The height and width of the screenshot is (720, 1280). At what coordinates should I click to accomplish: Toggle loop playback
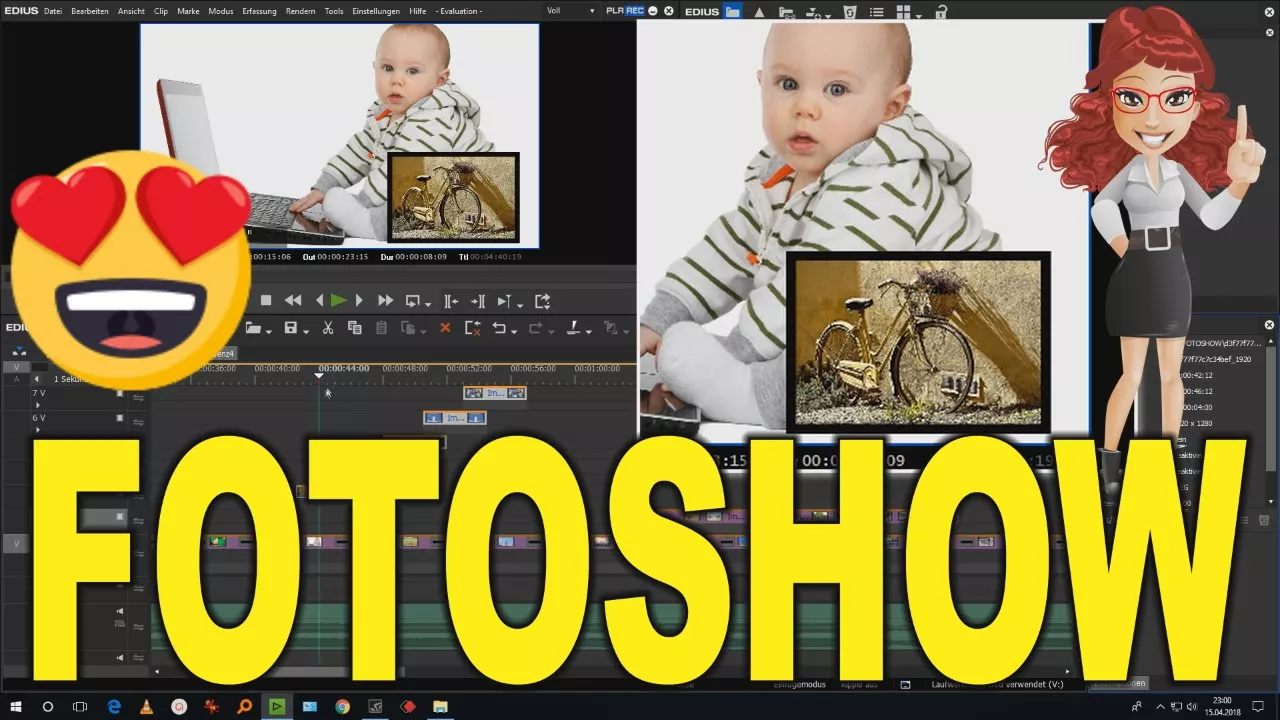coord(412,300)
